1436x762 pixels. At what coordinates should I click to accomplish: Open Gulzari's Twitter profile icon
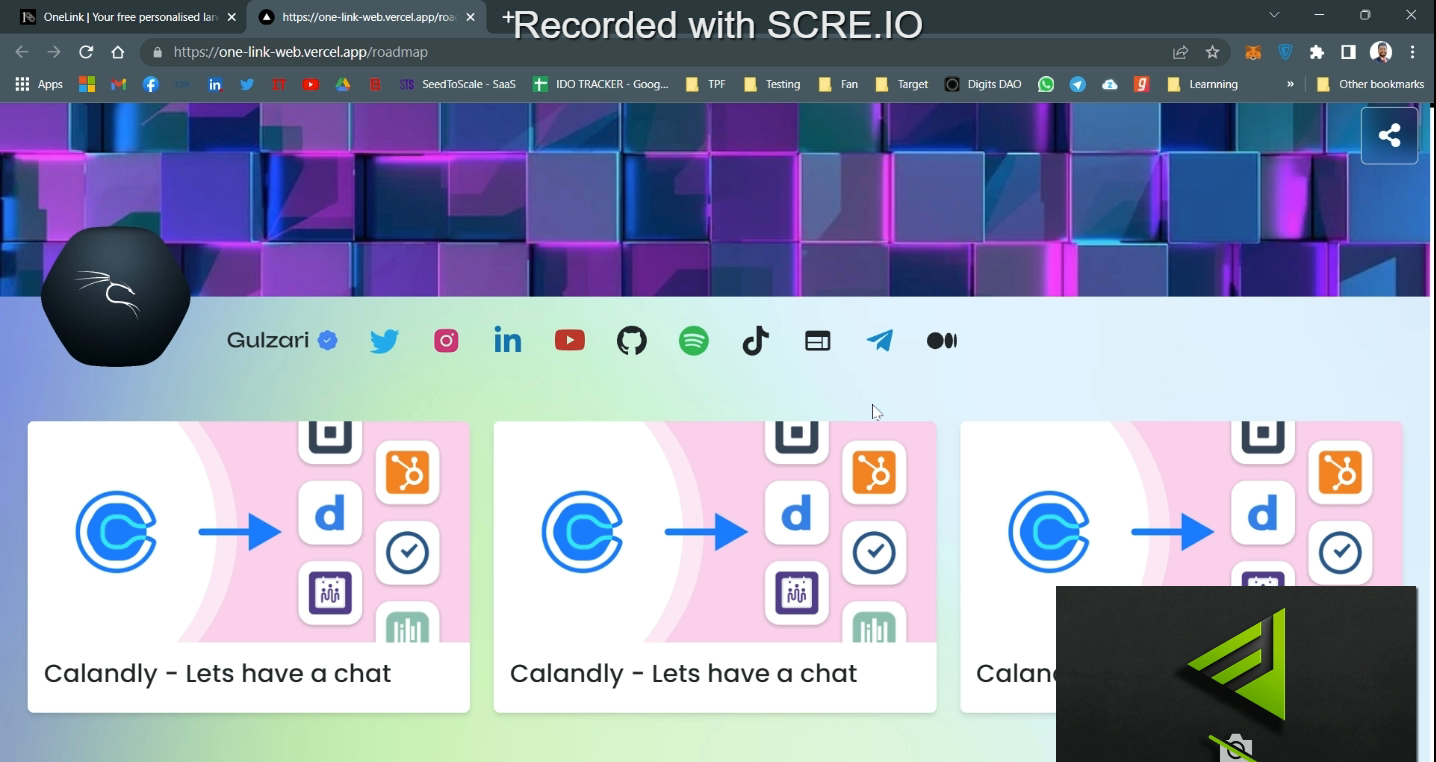coord(384,341)
